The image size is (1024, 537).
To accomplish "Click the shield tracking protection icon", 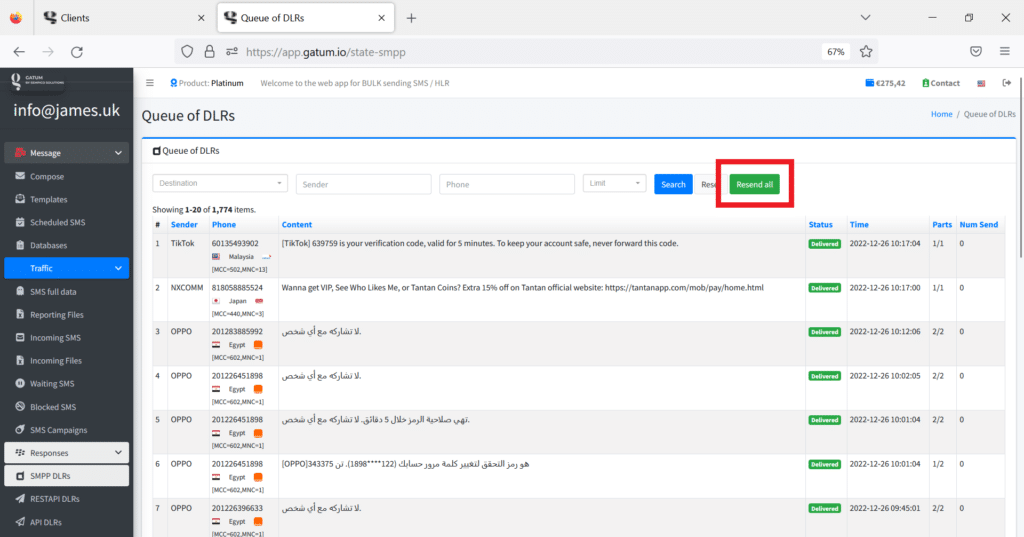I will coord(187,52).
